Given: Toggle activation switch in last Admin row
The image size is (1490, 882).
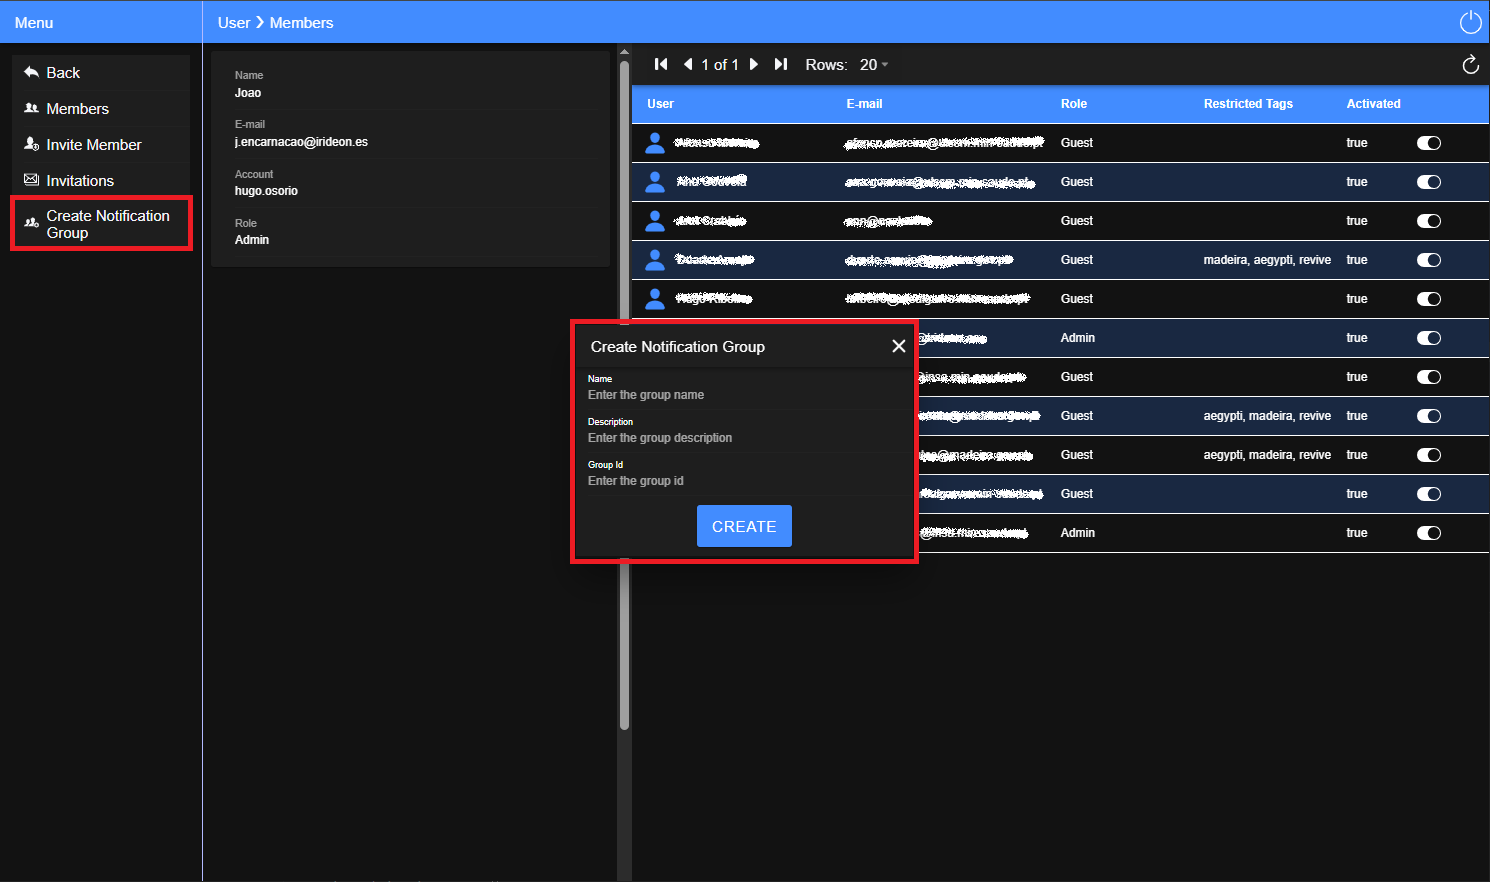Looking at the screenshot, I should (x=1429, y=533).
